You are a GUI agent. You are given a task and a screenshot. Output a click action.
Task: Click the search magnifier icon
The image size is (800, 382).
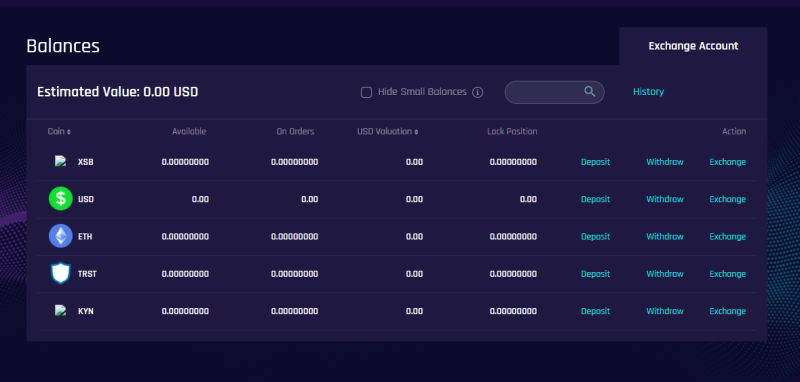pos(590,91)
